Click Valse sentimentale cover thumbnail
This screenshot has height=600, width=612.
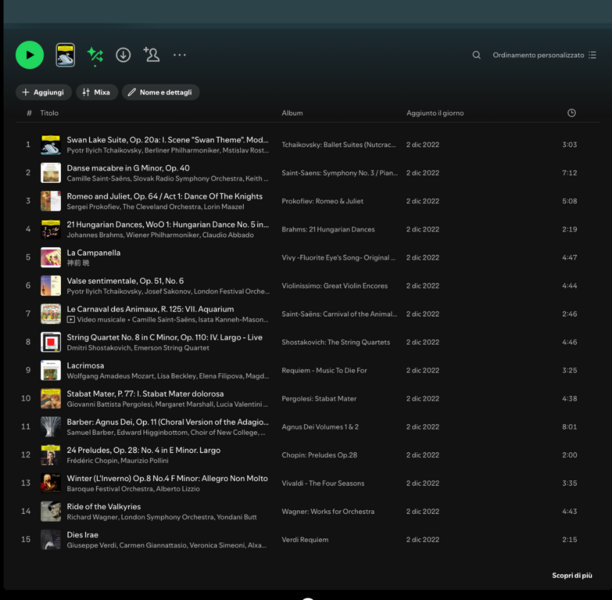click(51, 286)
